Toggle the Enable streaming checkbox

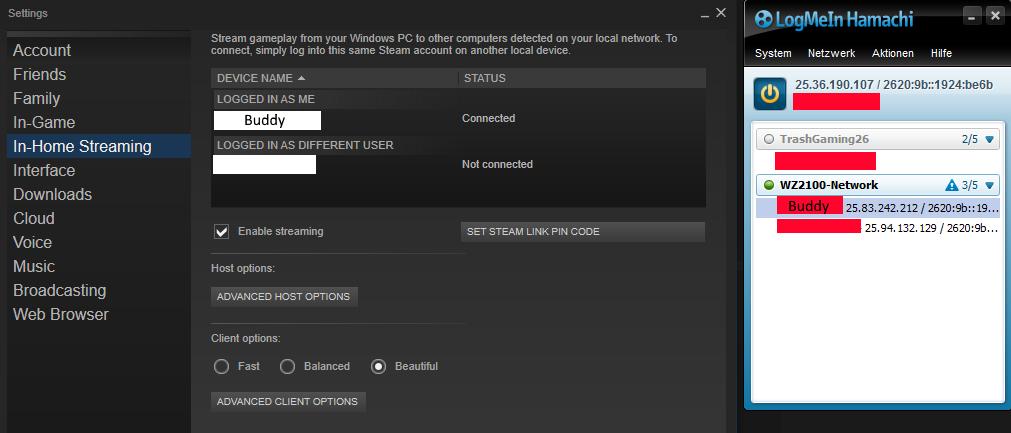click(x=222, y=231)
